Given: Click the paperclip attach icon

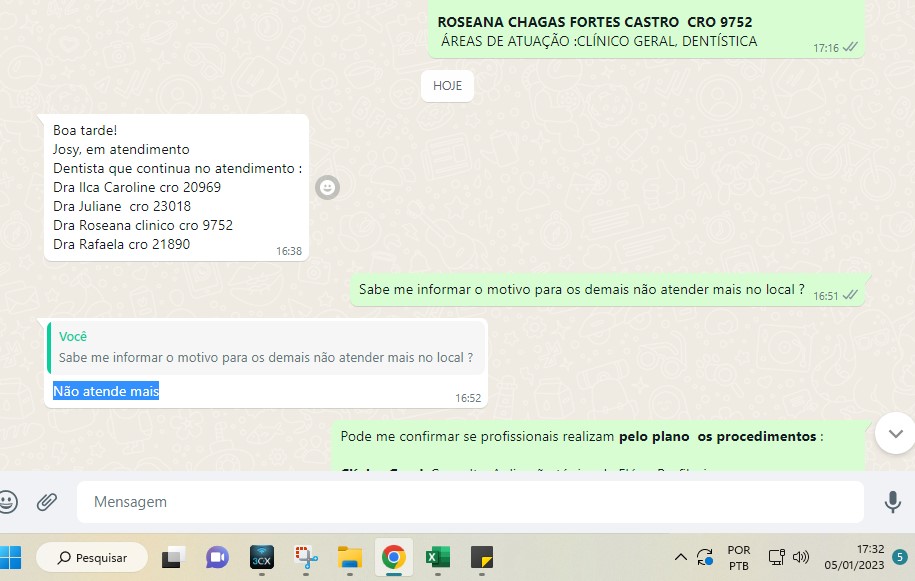Looking at the screenshot, I should (47, 501).
